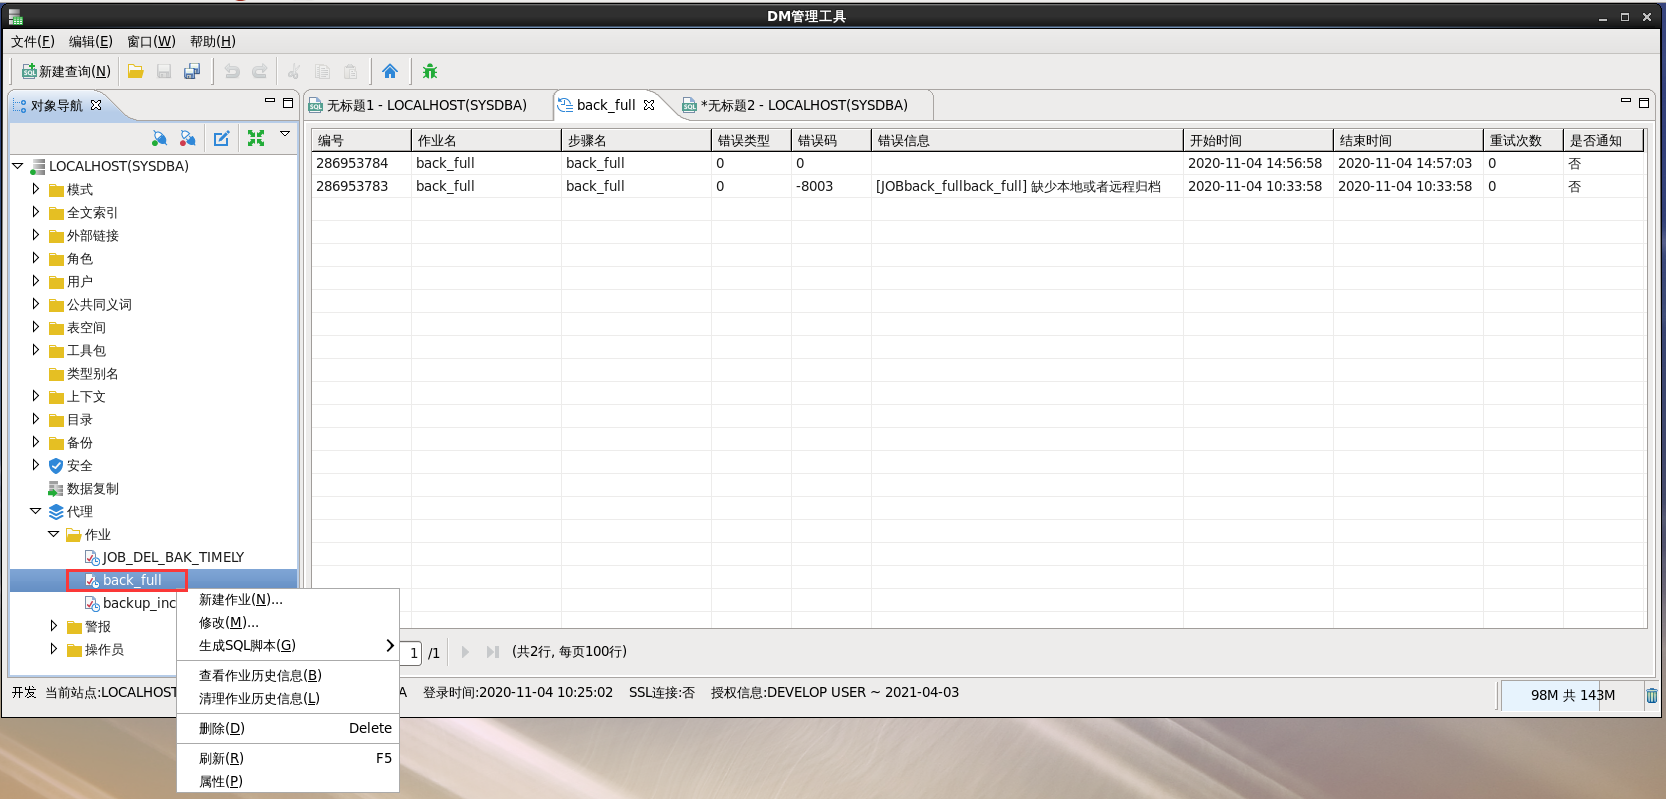Expand the 警报 folder
Viewport: 1666px width, 799px height.
click(x=54, y=626)
